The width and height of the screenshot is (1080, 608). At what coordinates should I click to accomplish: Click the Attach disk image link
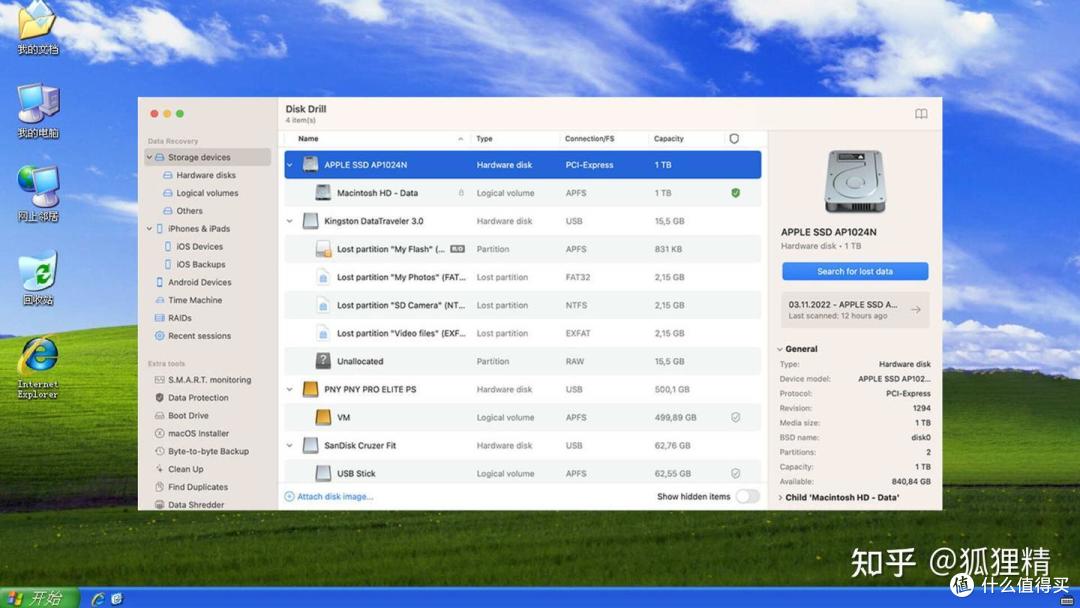pyautogui.click(x=329, y=496)
